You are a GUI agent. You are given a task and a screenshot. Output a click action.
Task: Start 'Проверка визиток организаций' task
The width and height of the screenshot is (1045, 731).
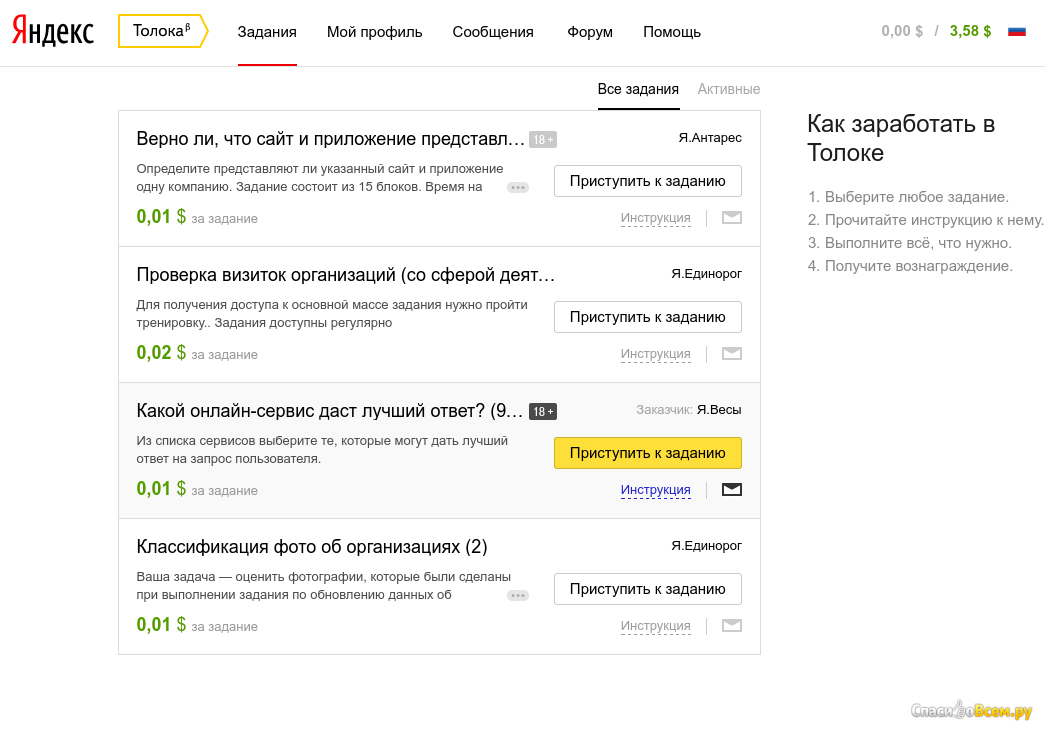pos(648,317)
